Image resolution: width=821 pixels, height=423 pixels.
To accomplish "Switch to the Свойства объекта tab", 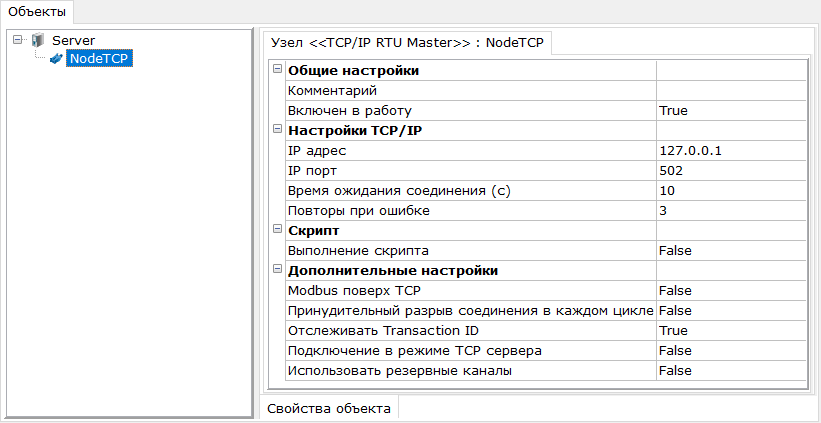I will [x=329, y=408].
